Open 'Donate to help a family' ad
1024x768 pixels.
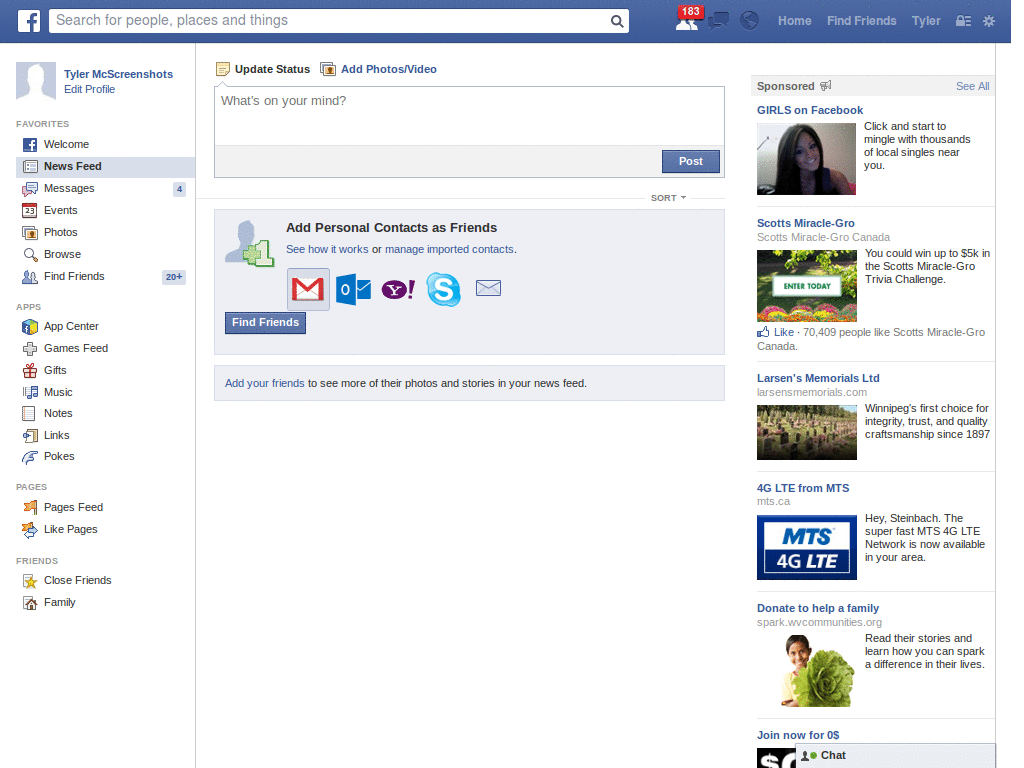click(x=818, y=608)
